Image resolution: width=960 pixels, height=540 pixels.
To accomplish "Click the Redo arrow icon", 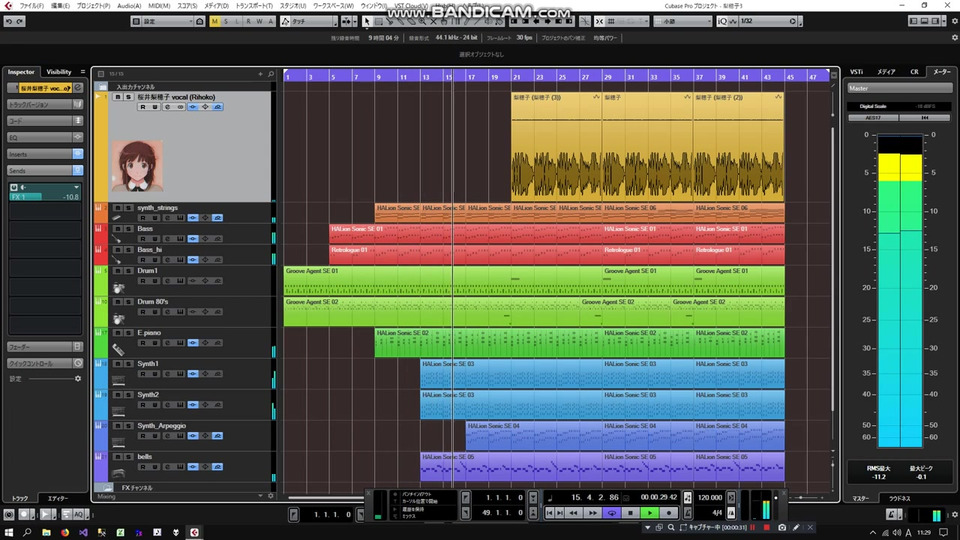I will pyautogui.click(x=20, y=21).
